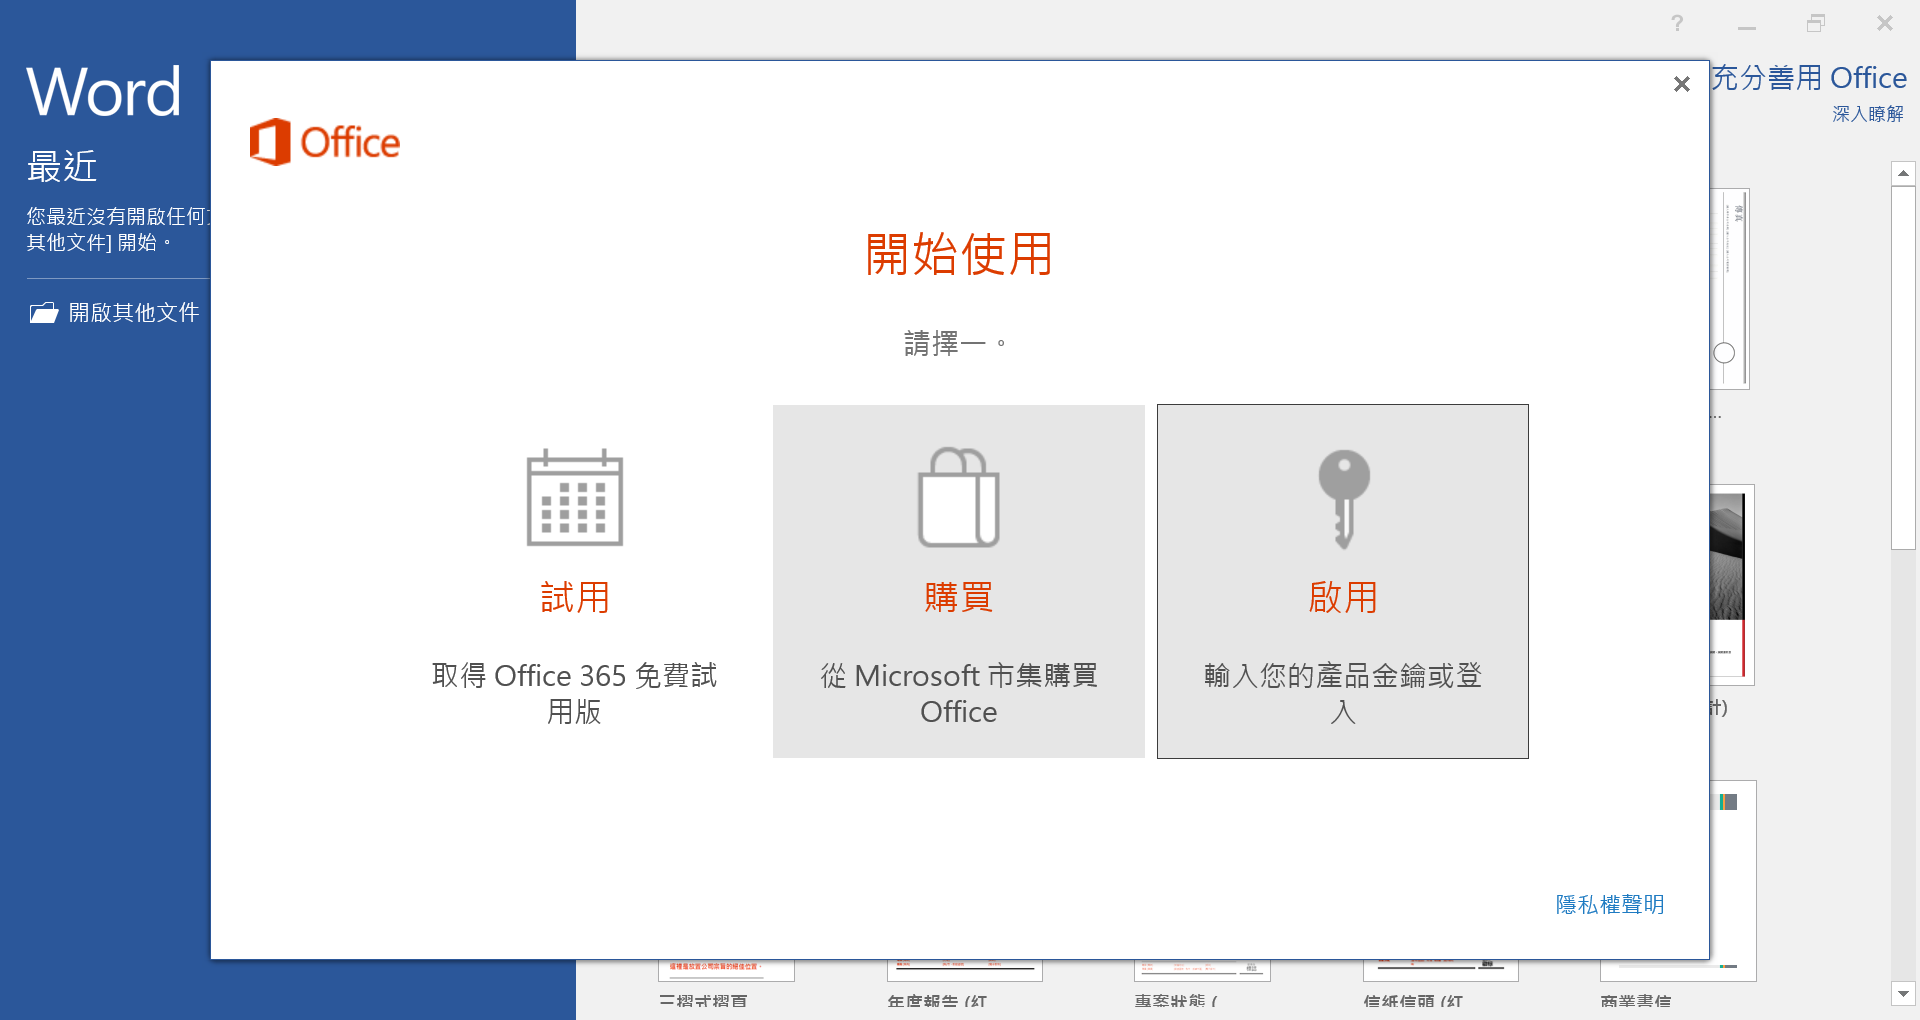Open the 隱私權聲明 link

(x=1610, y=904)
